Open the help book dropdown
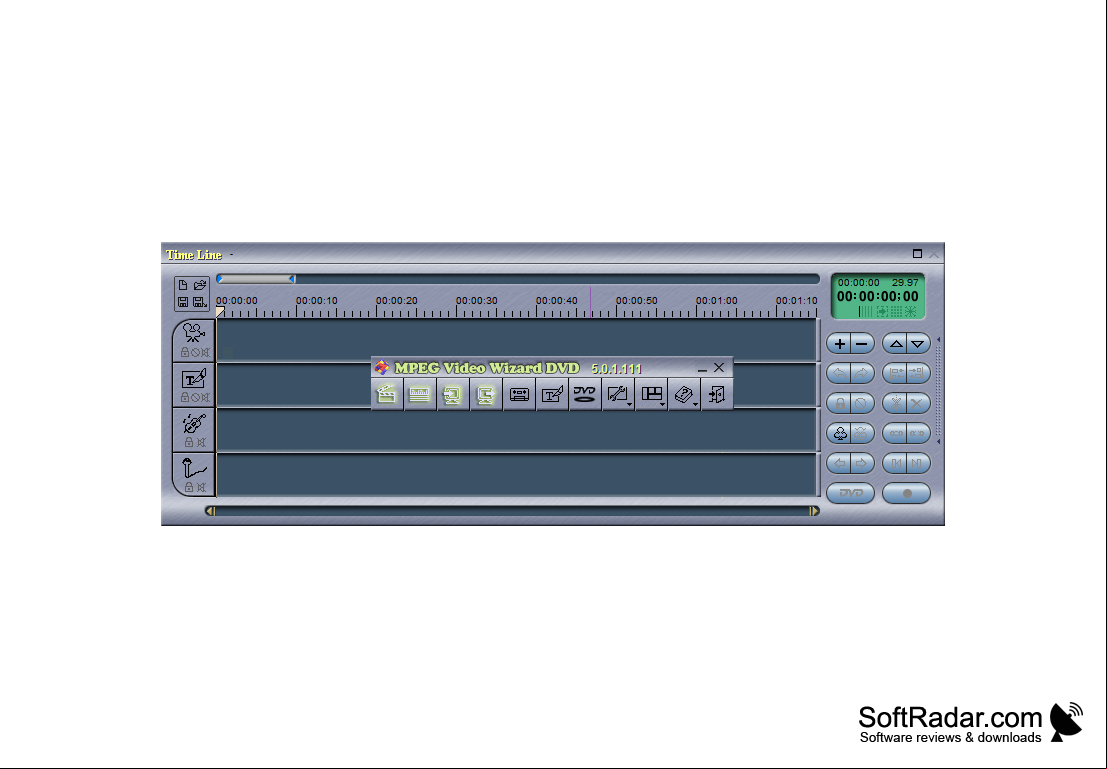Image resolution: width=1107 pixels, height=769 pixels. tap(684, 394)
